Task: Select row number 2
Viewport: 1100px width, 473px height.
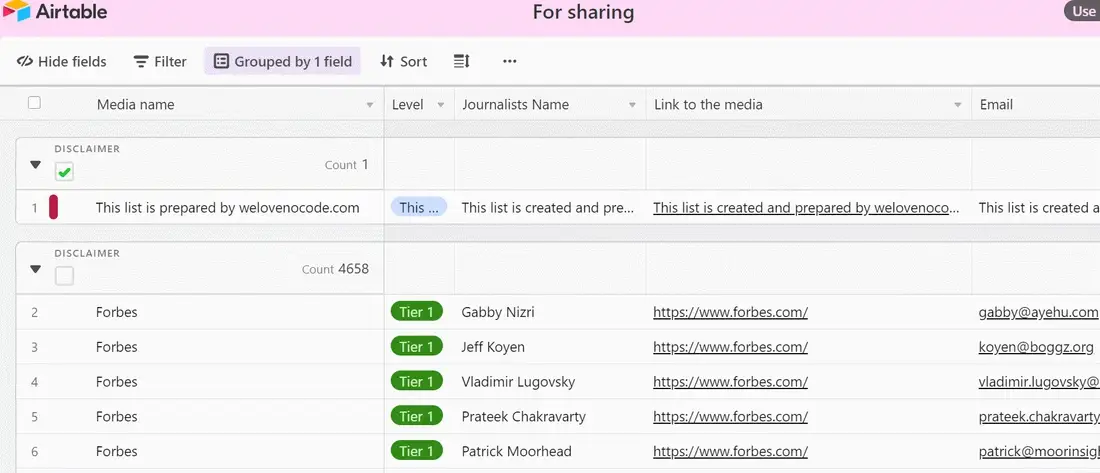Action: click(x=34, y=312)
